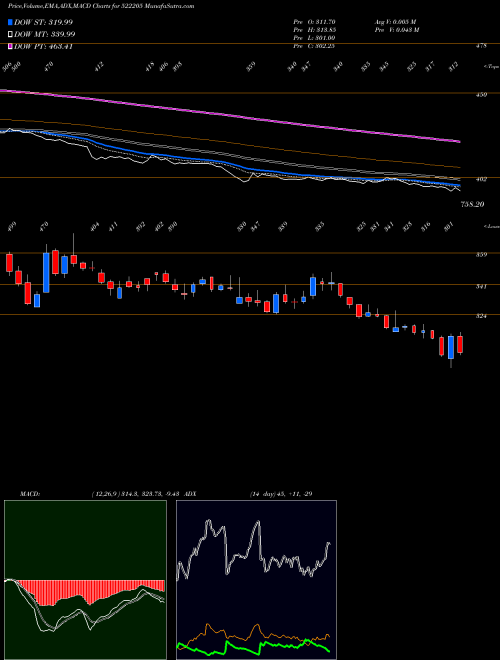500x660 pixels.
Task: Click the 324 price axis label
Action: (x=481, y=316)
